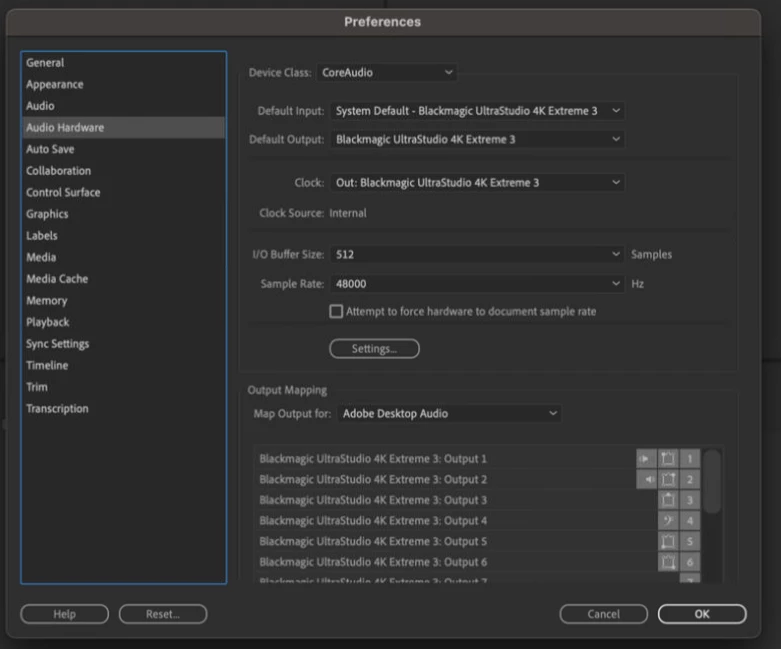Click channel number 1 tile
Image resolution: width=781 pixels, height=649 pixels.
[690, 459]
